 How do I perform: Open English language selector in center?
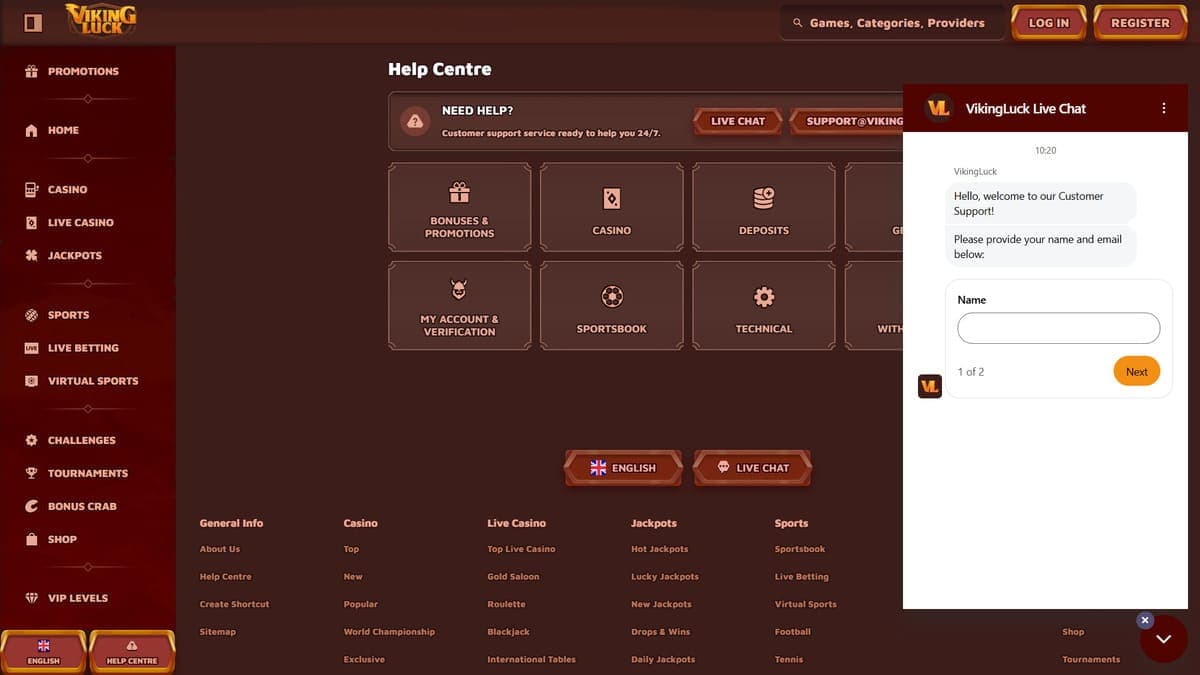[624, 468]
